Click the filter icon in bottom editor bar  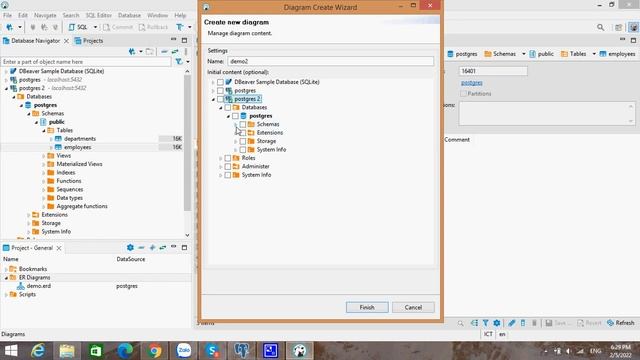click(x=485, y=323)
